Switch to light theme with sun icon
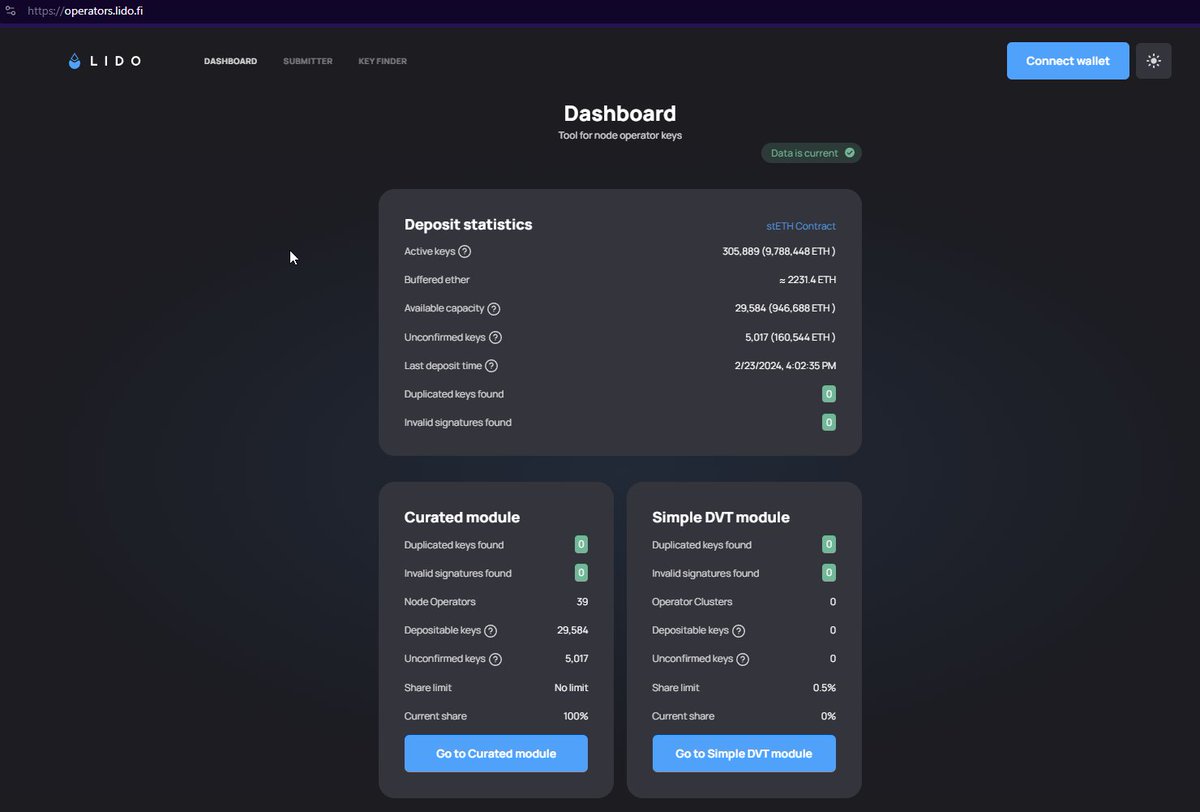1200x812 pixels. coord(1153,61)
